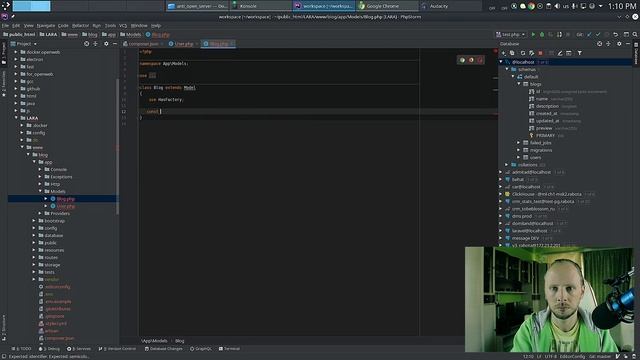Click VCS update arrow icon in top toolbar

[x=589, y=35]
